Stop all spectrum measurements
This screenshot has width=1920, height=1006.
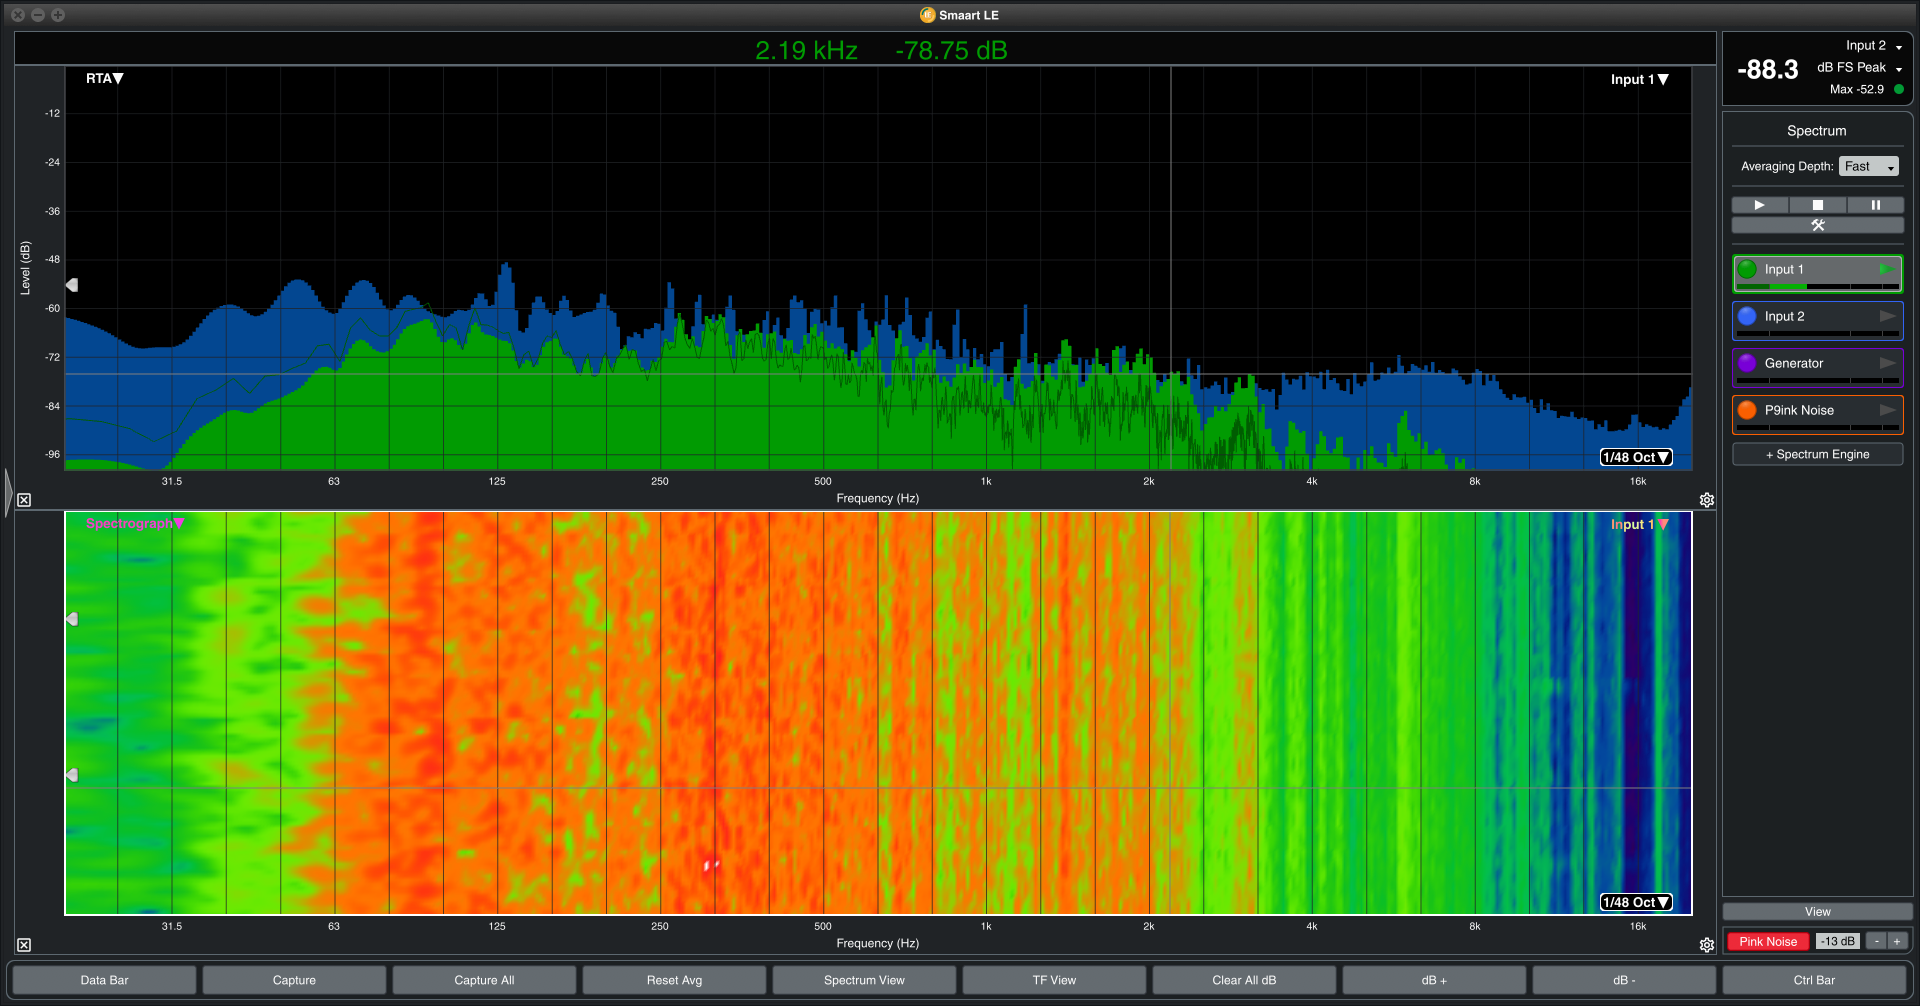[1818, 205]
